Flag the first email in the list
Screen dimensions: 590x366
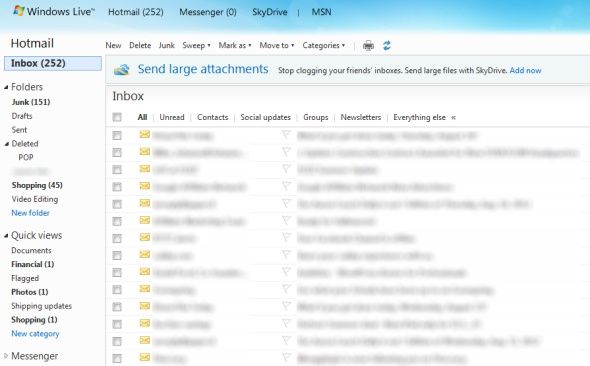[286, 134]
